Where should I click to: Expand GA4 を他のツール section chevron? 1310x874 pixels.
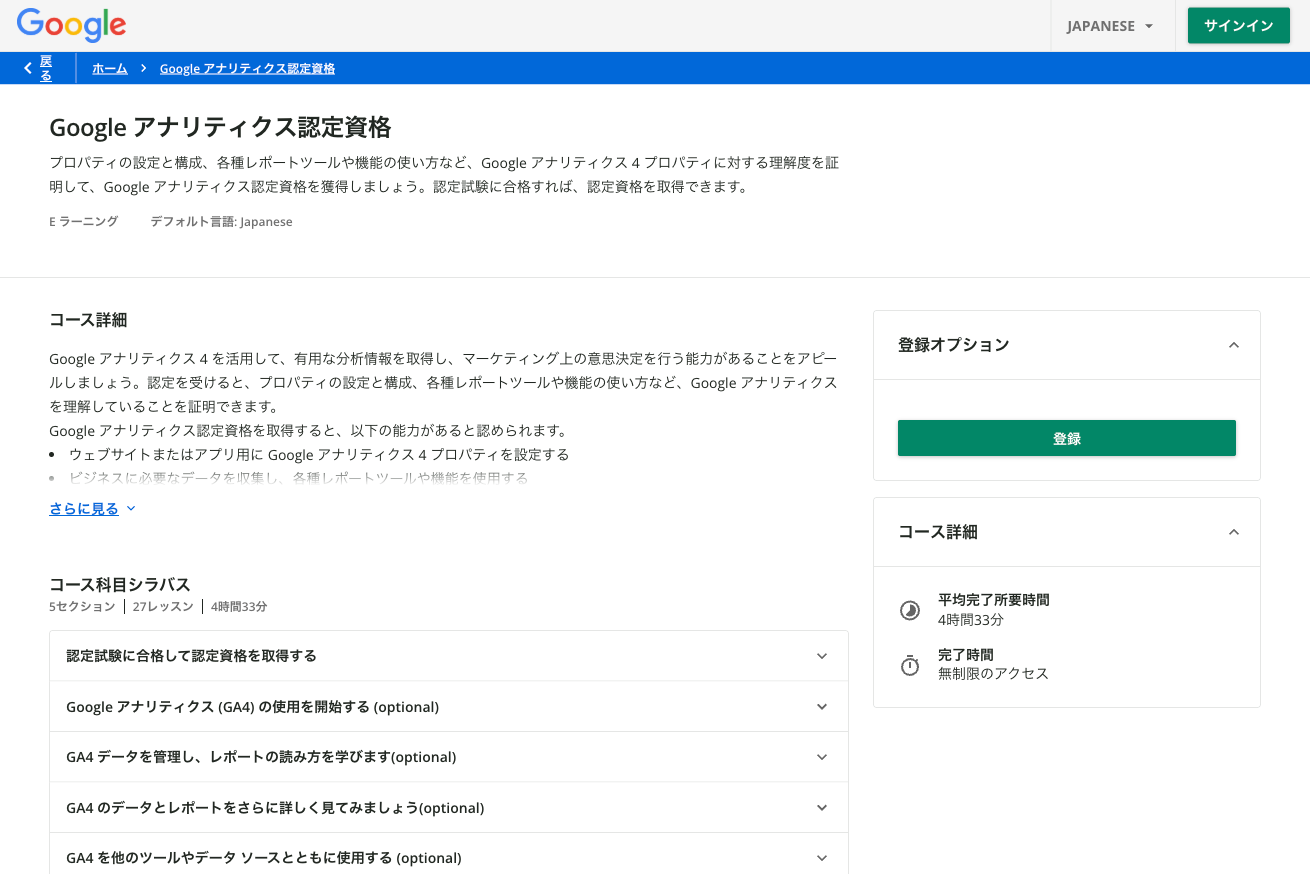point(821,858)
